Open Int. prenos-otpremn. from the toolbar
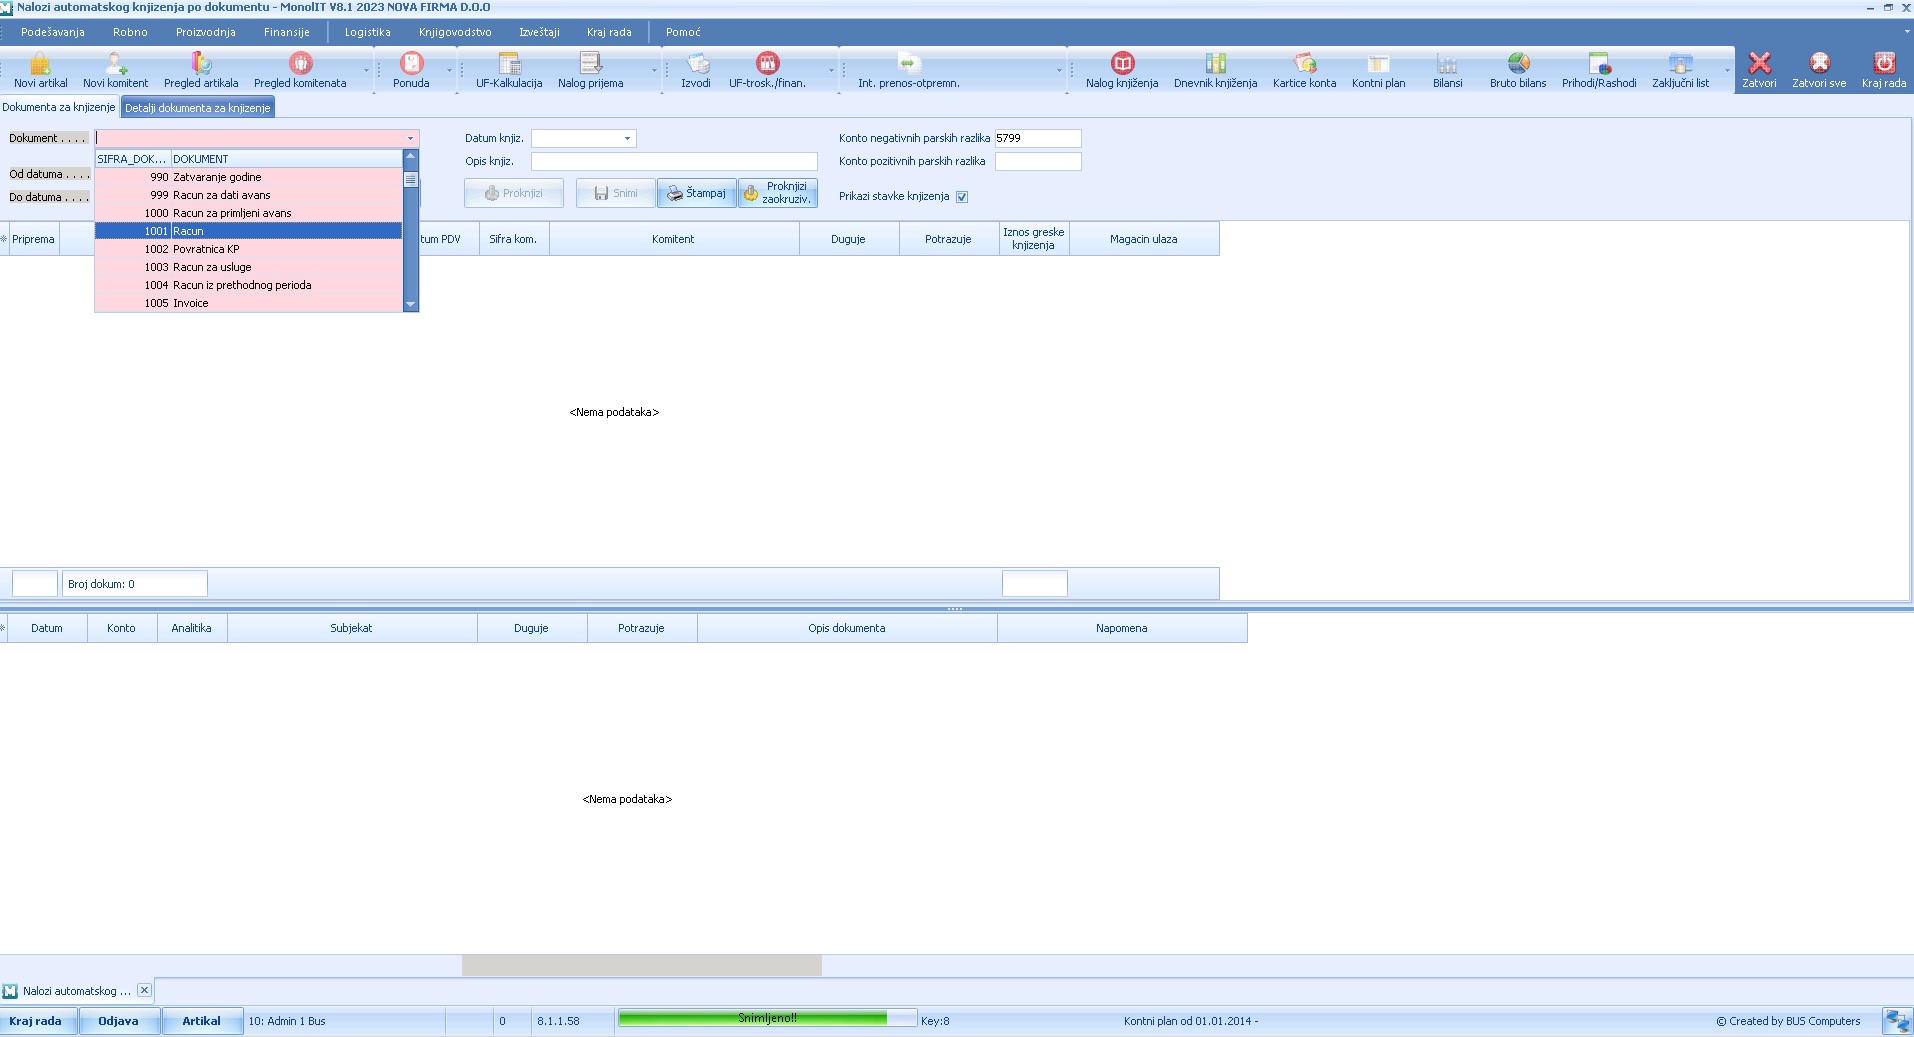 [x=908, y=70]
